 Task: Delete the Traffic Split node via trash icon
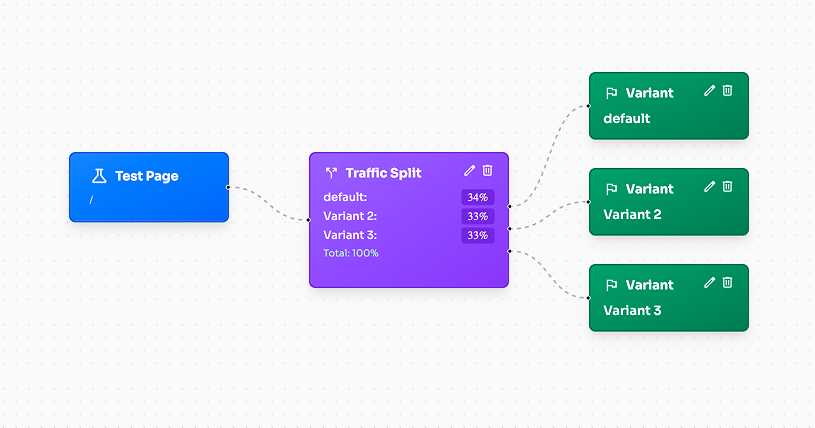click(x=488, y=171)
